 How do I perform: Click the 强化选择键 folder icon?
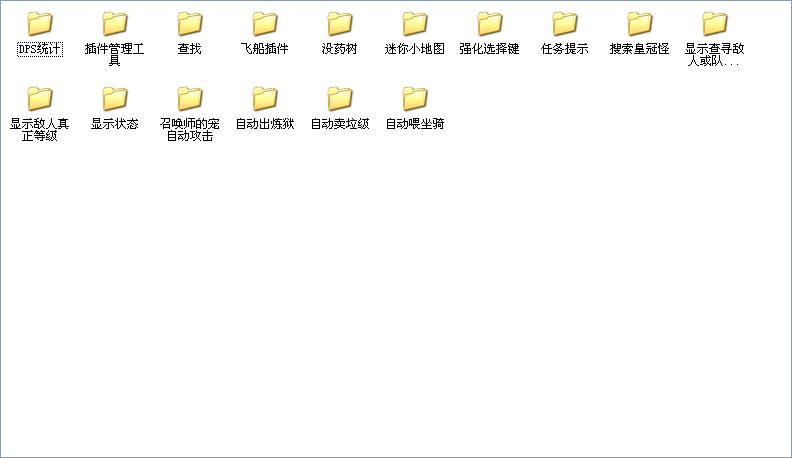[x=489, y=24]
